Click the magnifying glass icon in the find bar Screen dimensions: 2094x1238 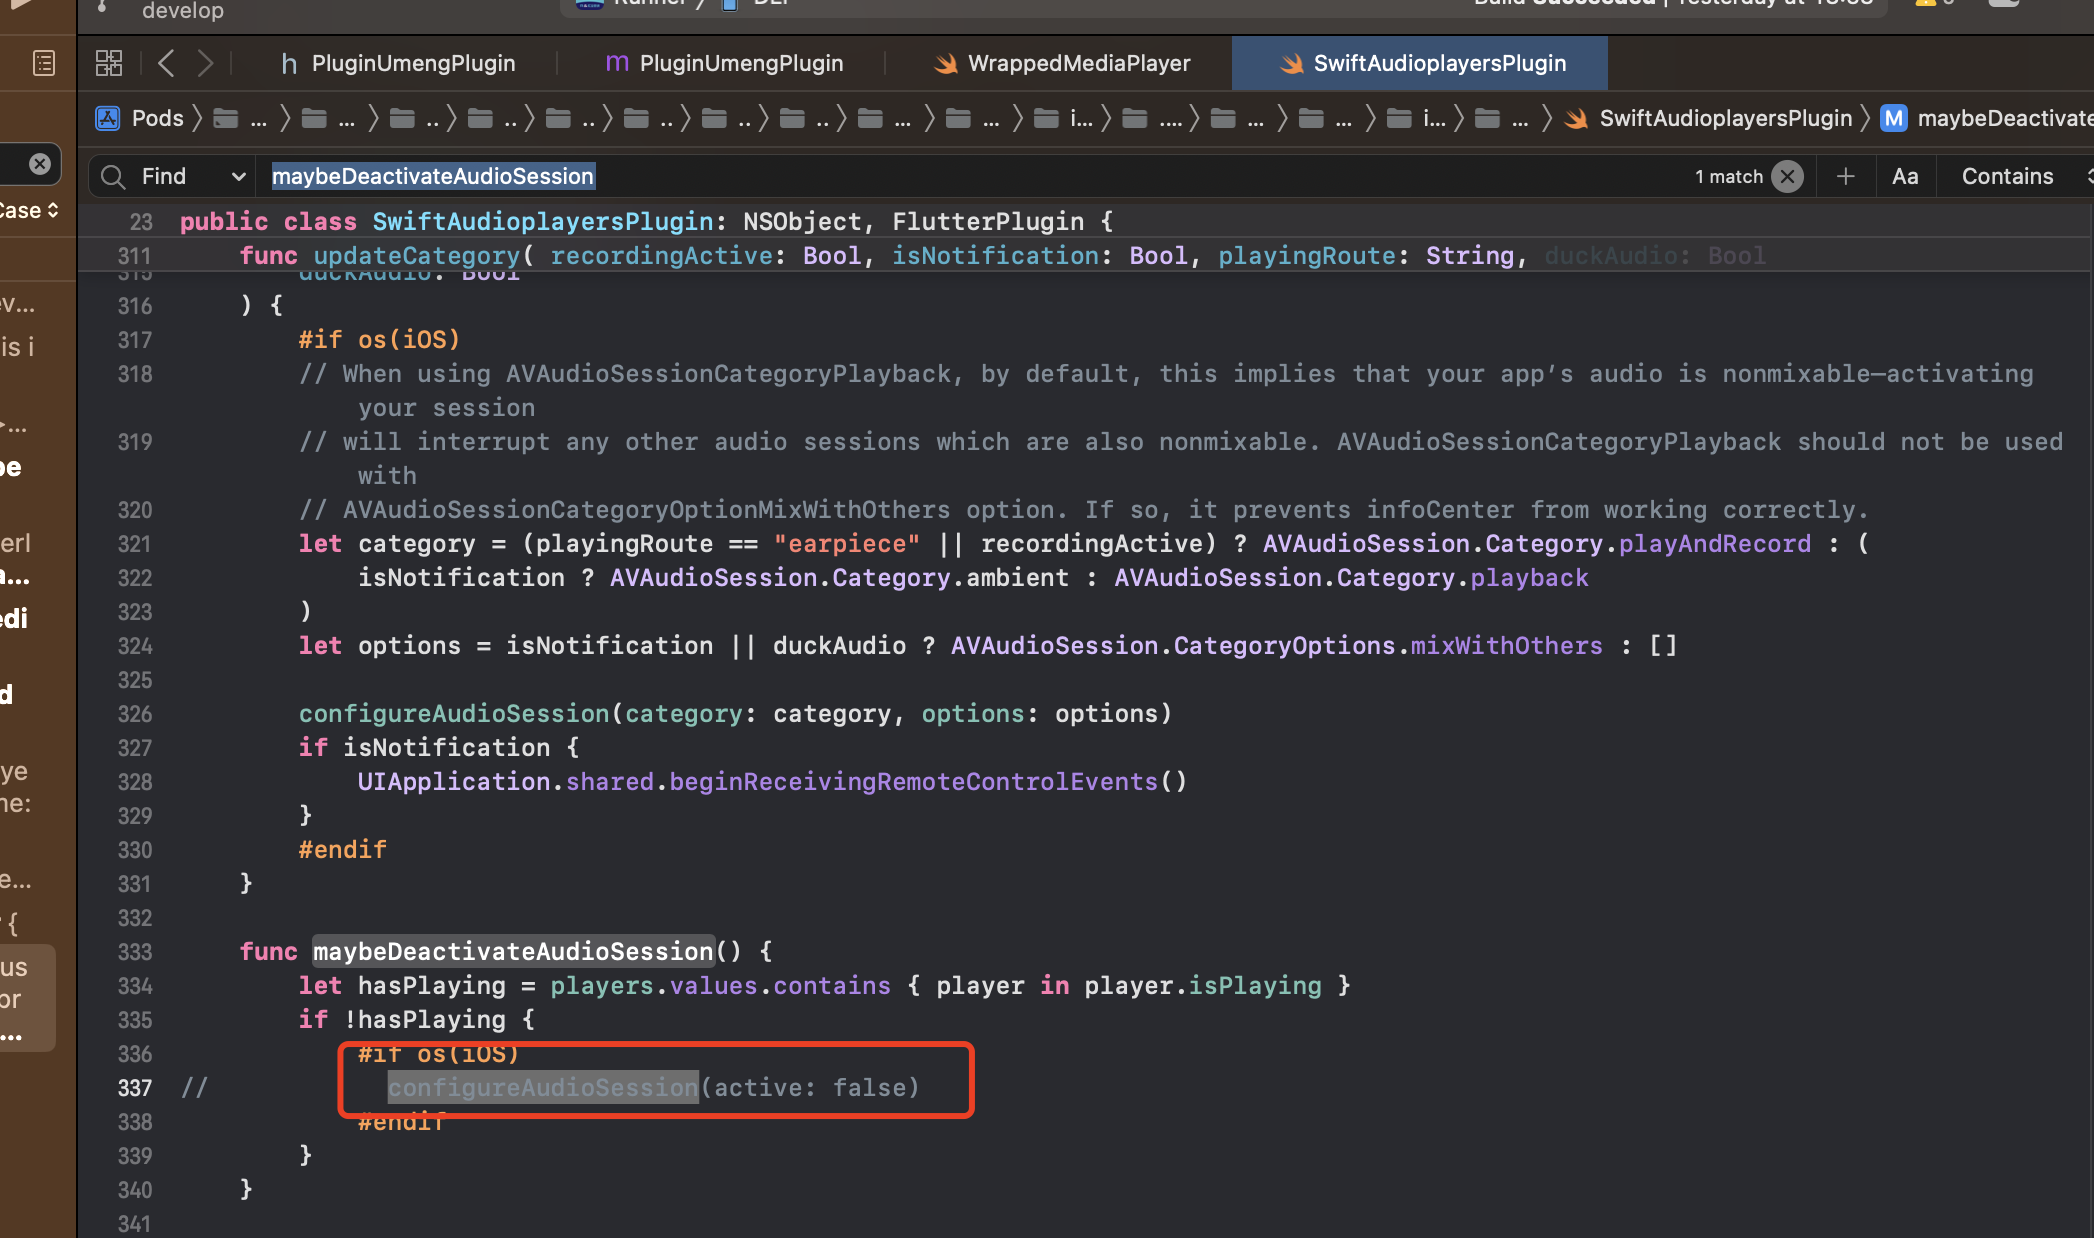(x=112, y=176)
